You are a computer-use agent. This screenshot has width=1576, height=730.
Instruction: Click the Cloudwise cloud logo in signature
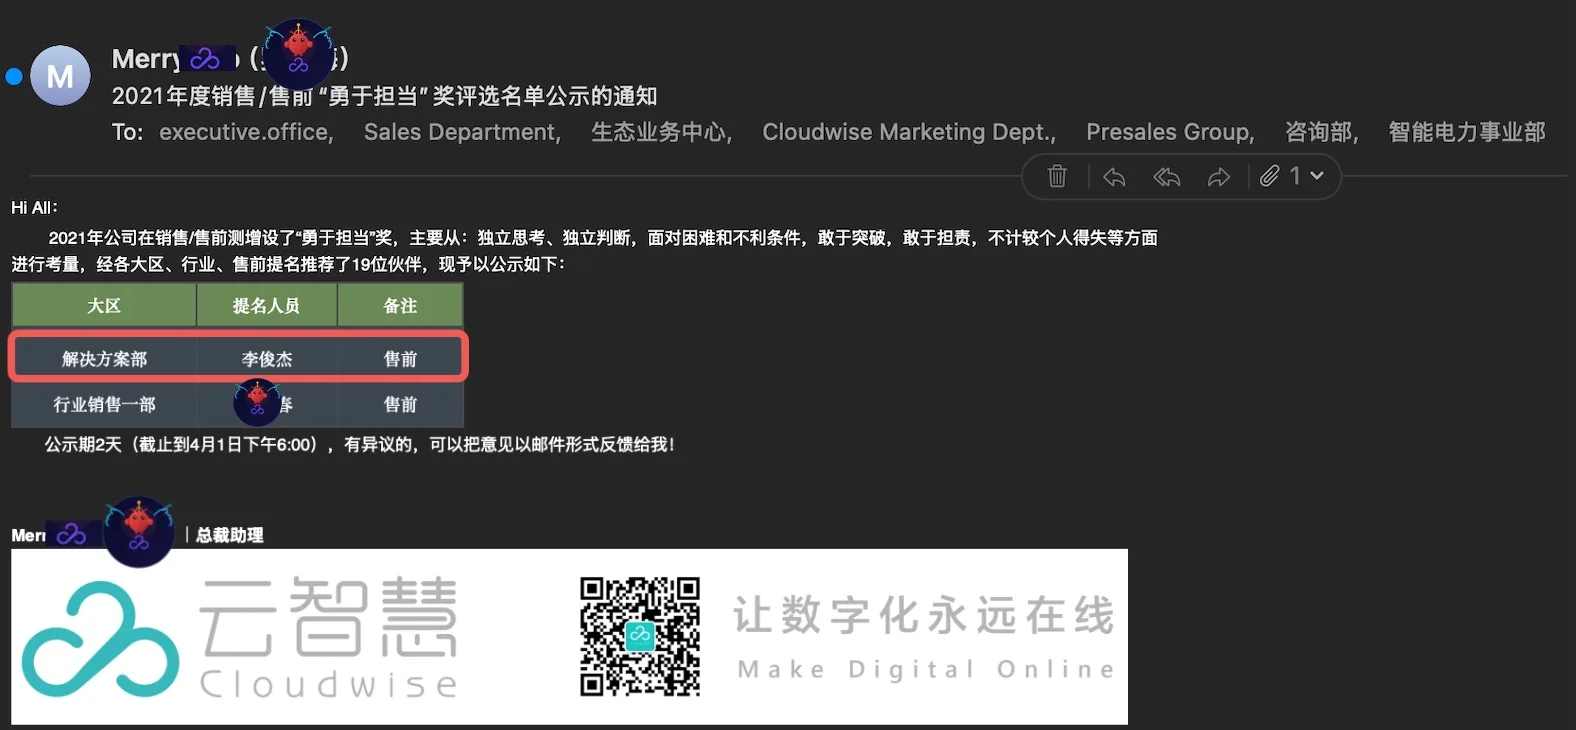(x=100, y=638)
